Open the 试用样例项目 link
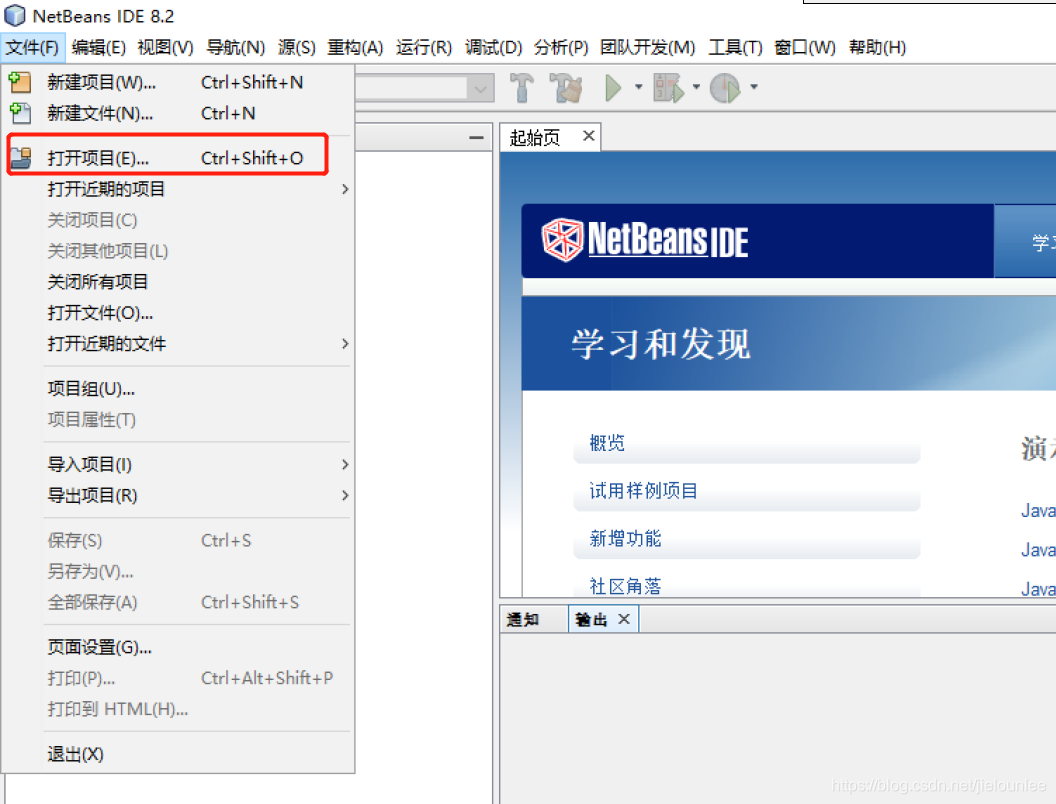Viewport: 1056px width, 804px height. [x=643, y=491]
